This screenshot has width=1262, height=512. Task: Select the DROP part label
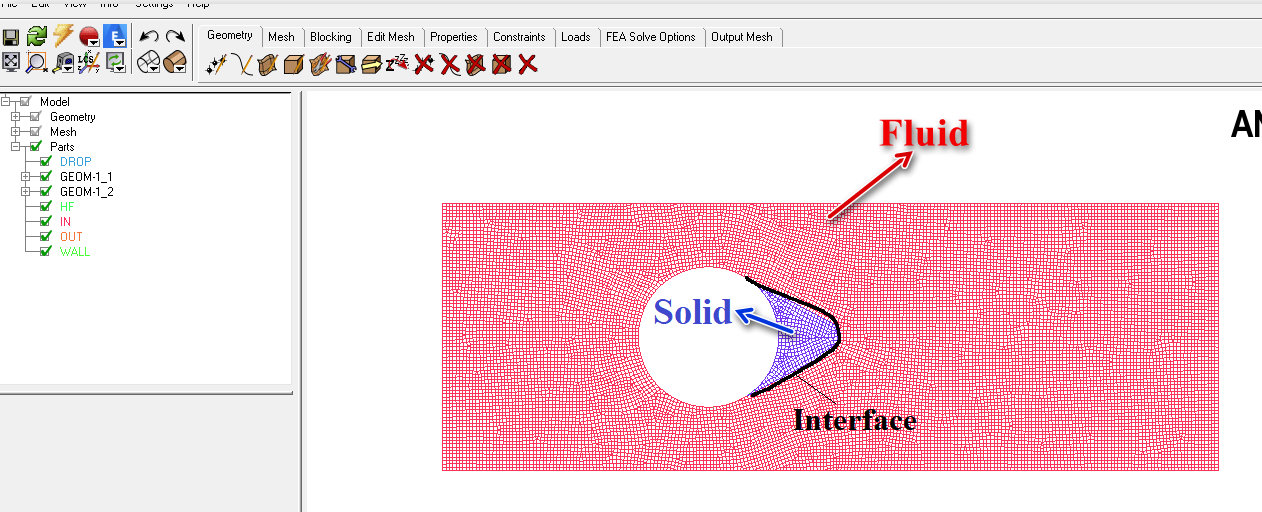75,162
